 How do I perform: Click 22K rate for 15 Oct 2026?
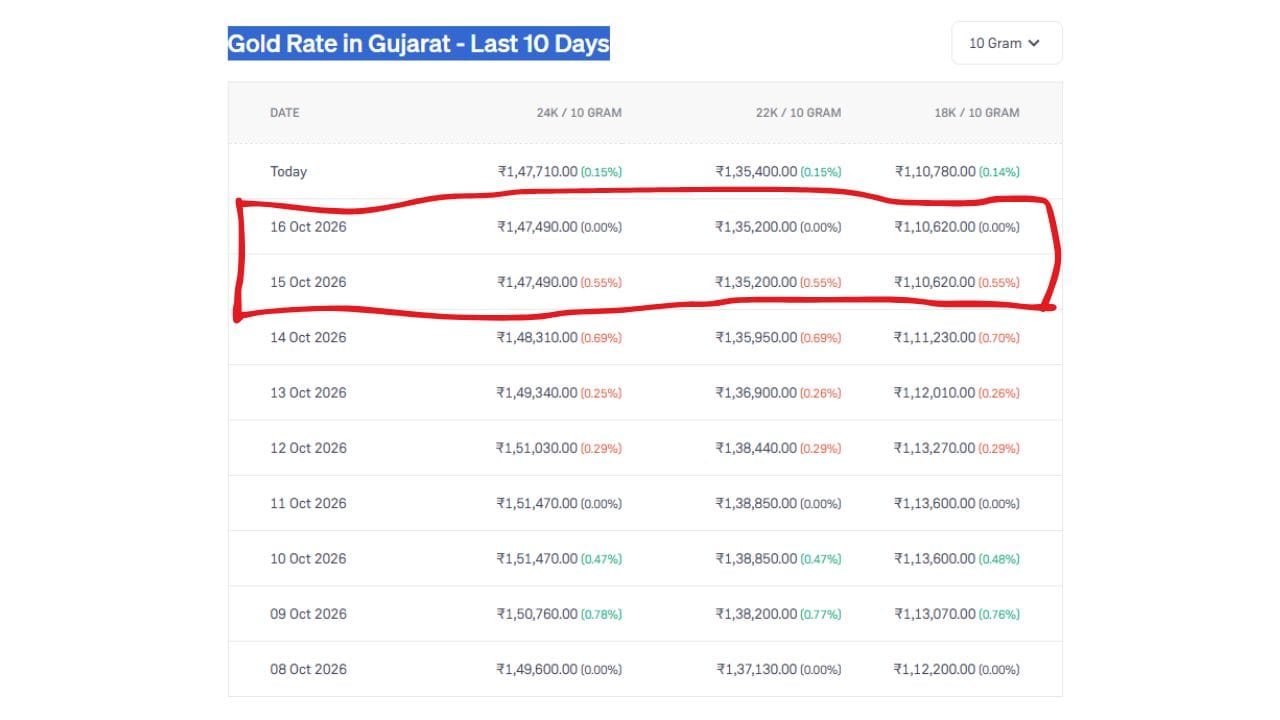pos(756,282)
